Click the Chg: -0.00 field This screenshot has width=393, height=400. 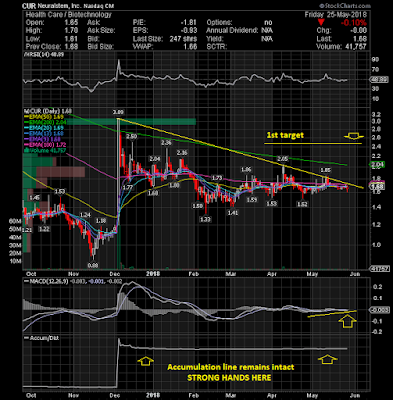pos(342,31)
